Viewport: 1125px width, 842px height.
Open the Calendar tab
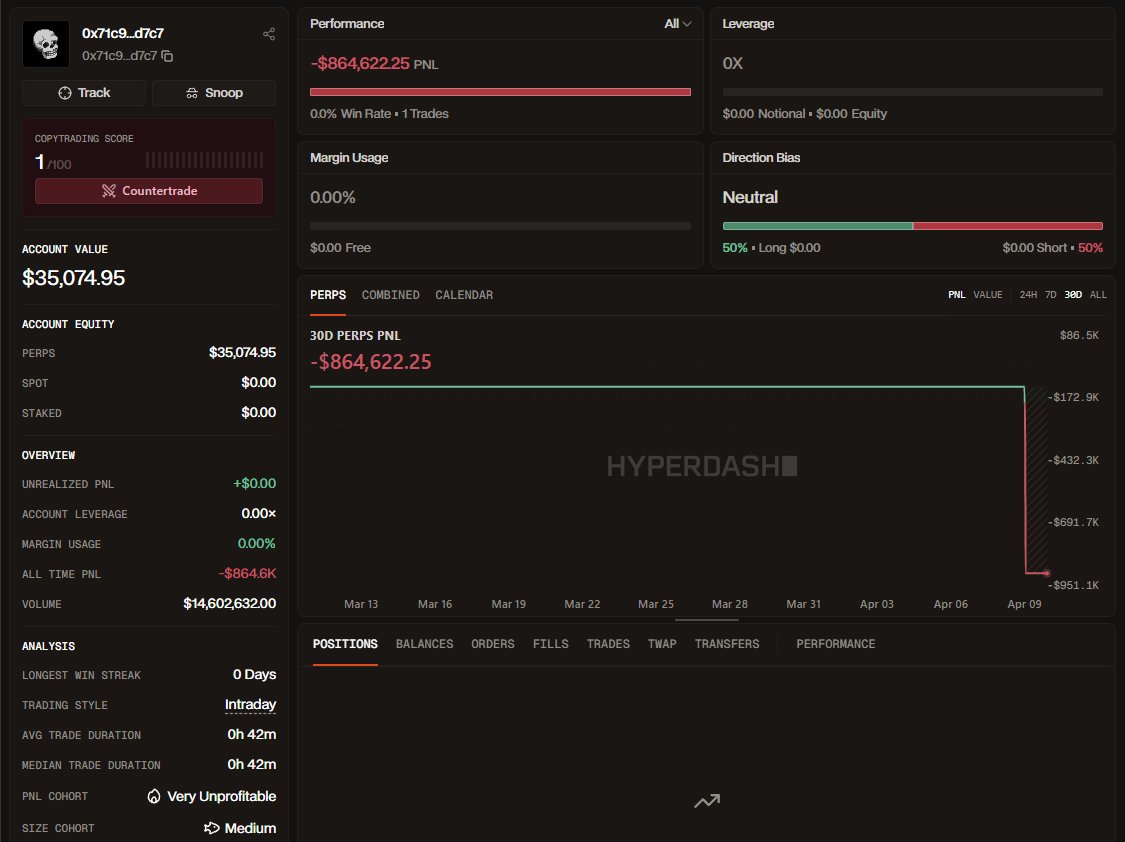[464, 295]
